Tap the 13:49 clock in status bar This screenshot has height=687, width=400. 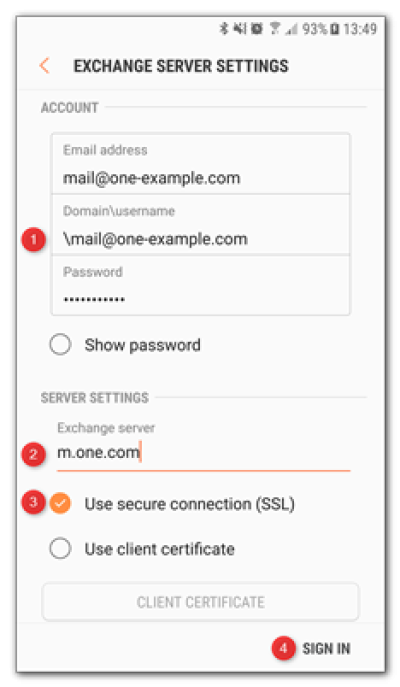point(360,29)
